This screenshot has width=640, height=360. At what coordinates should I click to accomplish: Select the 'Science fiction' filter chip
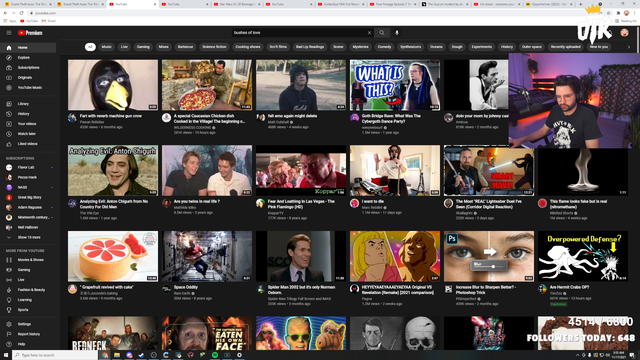(x=214, y=47)
